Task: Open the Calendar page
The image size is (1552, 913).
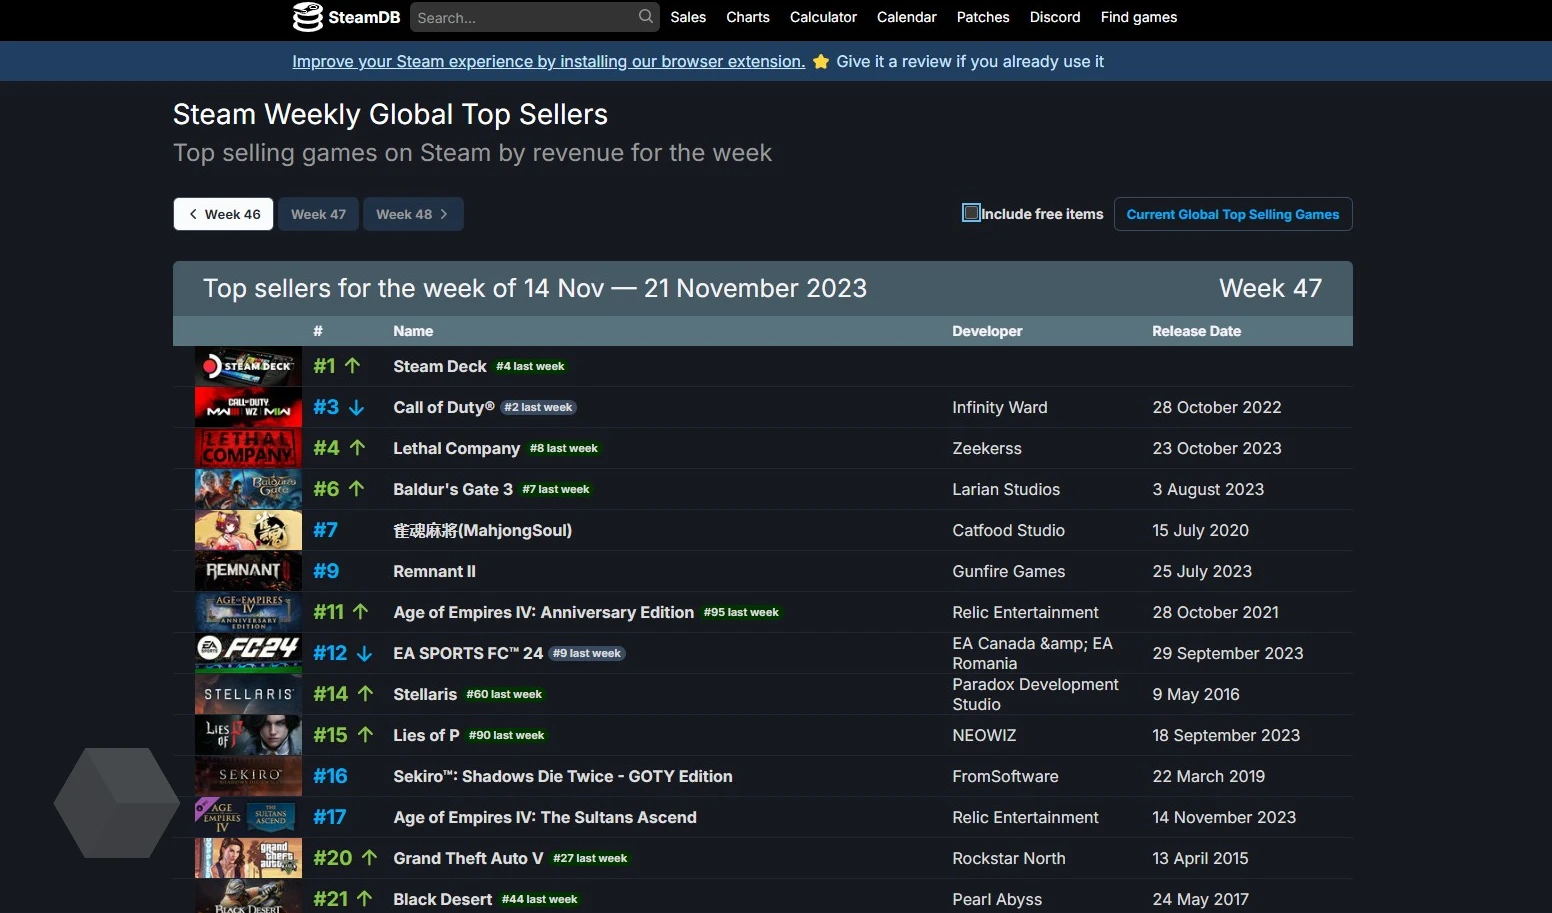Action: coord(907,17)
